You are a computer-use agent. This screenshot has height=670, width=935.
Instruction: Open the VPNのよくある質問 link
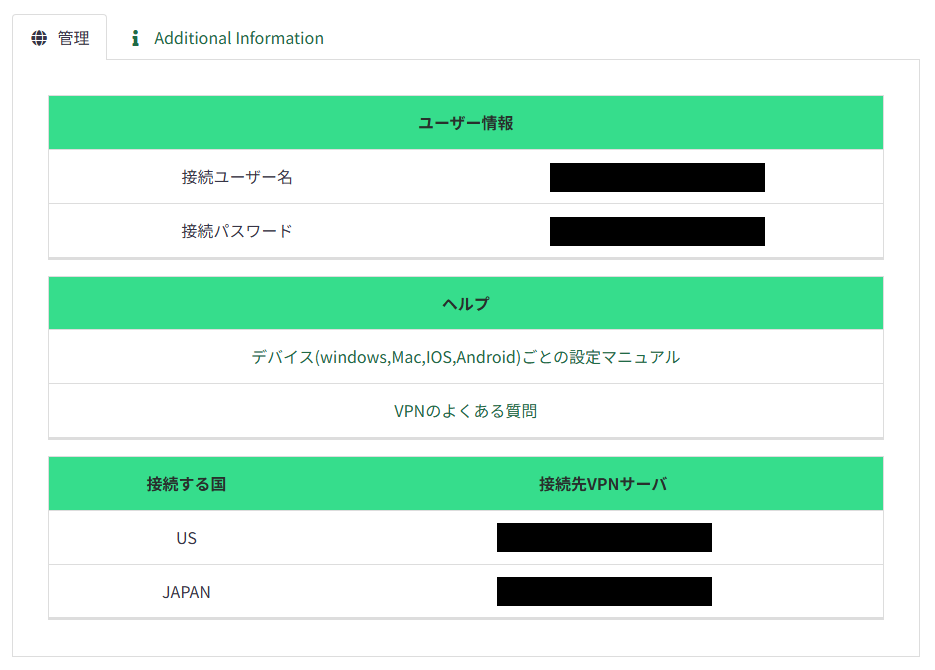pyautogui.click(x=465, y=411)
